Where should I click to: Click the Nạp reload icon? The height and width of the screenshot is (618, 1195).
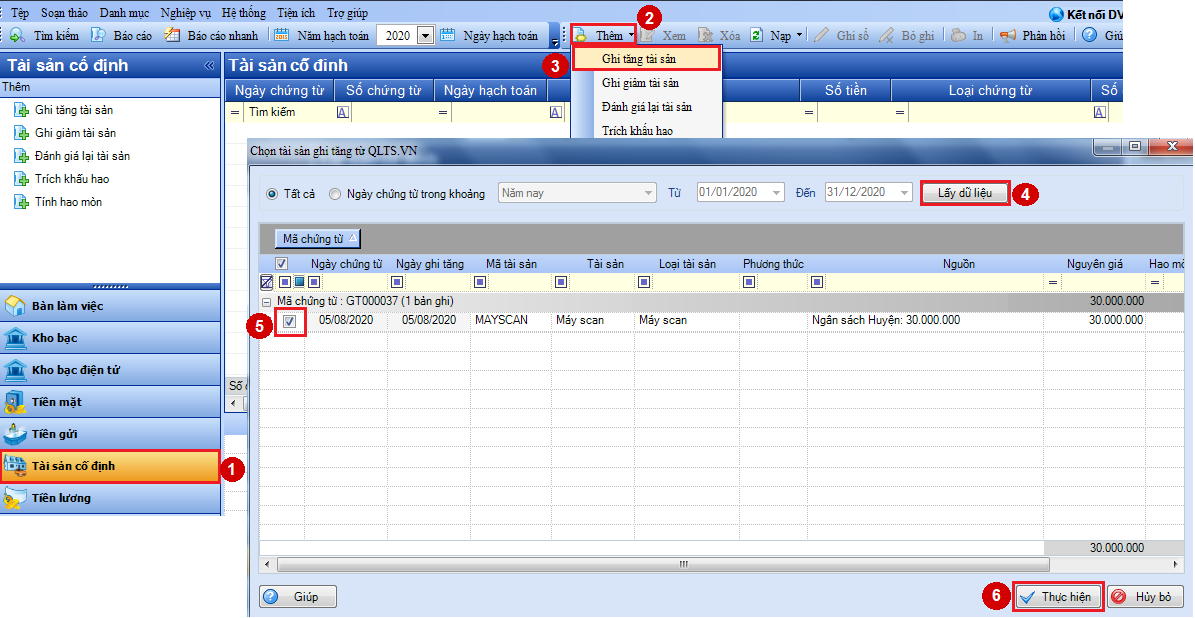756,35
